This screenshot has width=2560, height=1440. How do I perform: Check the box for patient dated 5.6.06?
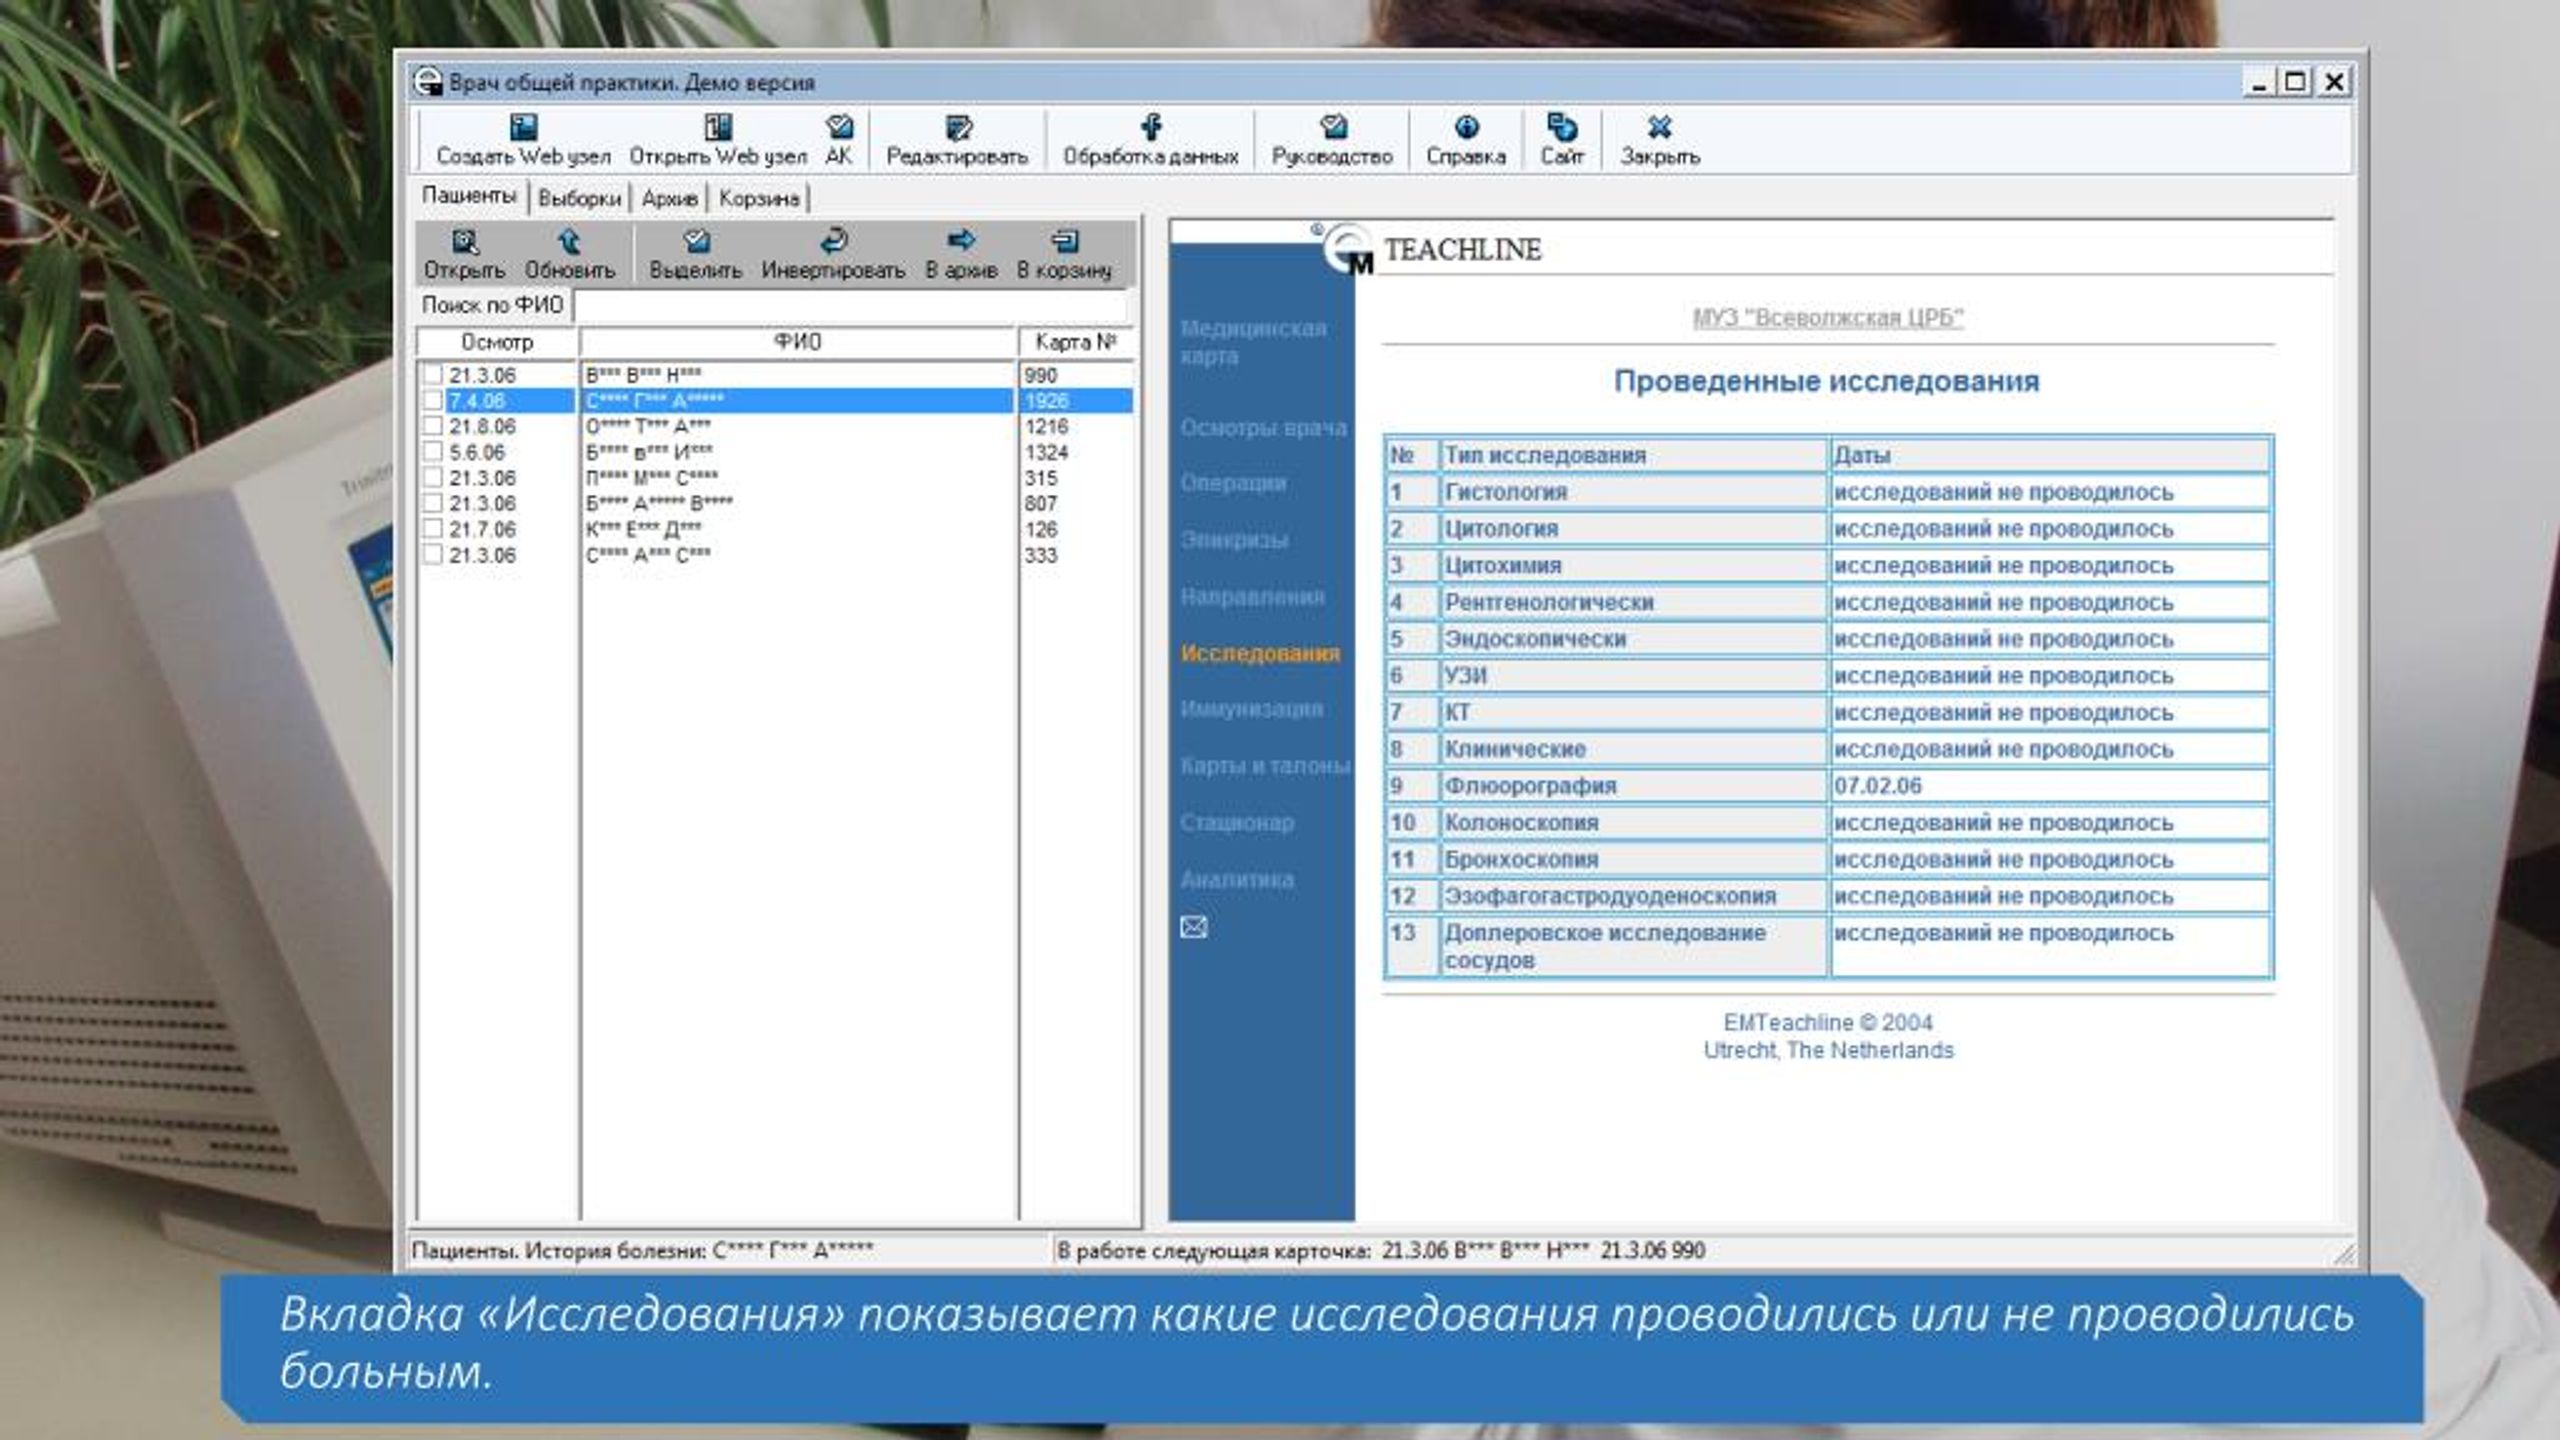coord(433,452)
